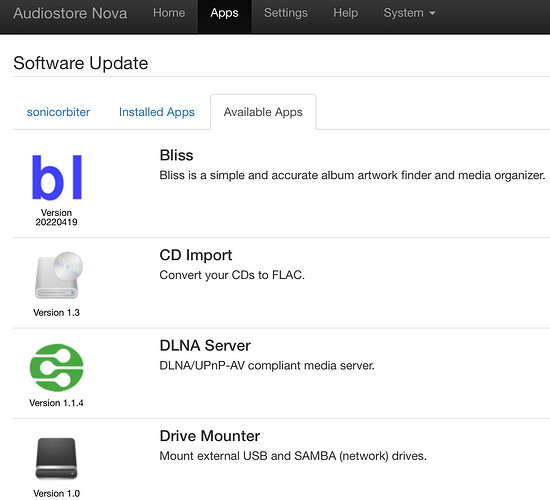Click the Drive Mounter app title
This screenshot has height=500, width=550.
coord(210,436)
